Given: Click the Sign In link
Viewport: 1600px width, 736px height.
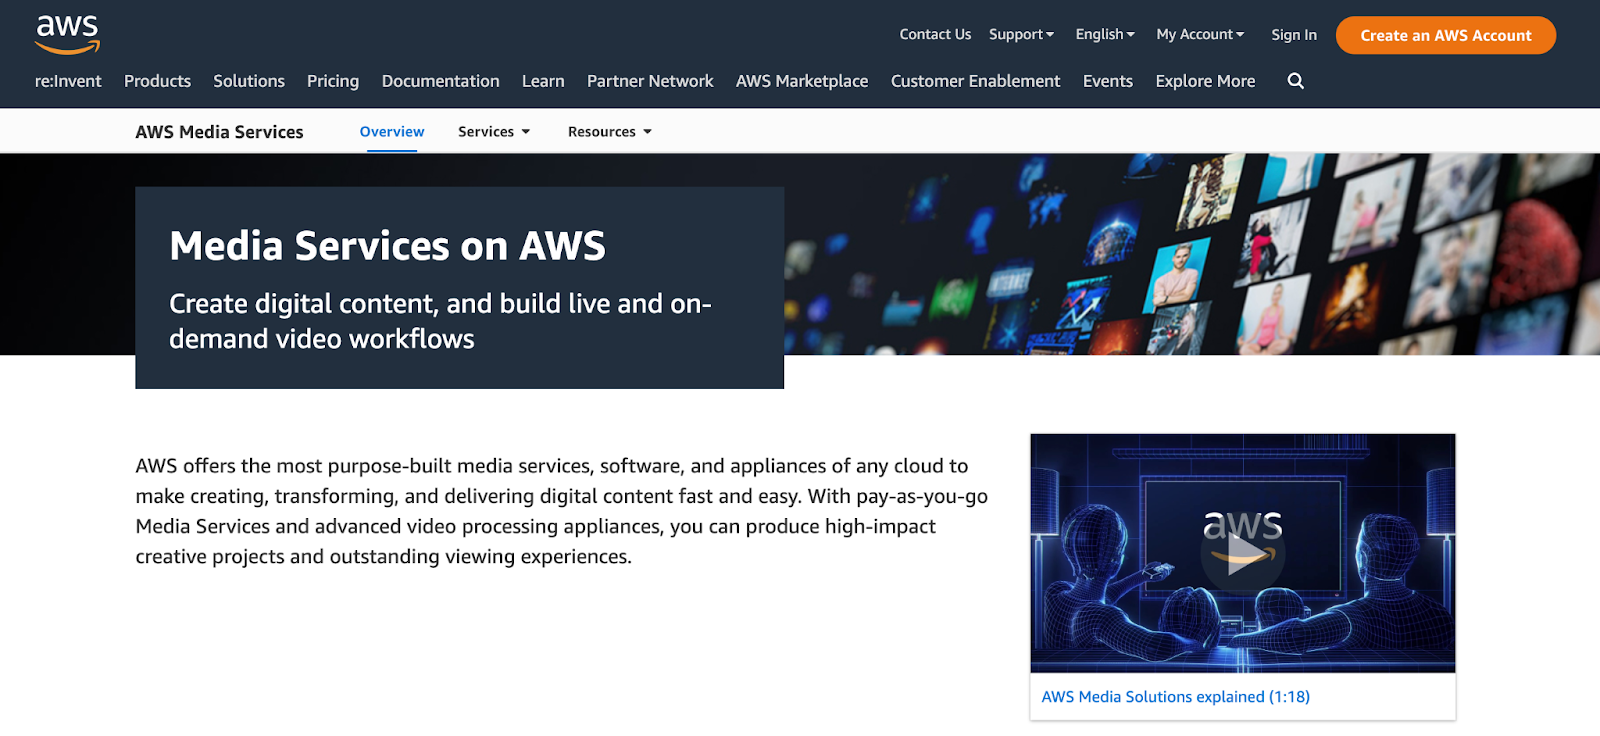Looking at the screenshot, I should (x=1294, y=35).
